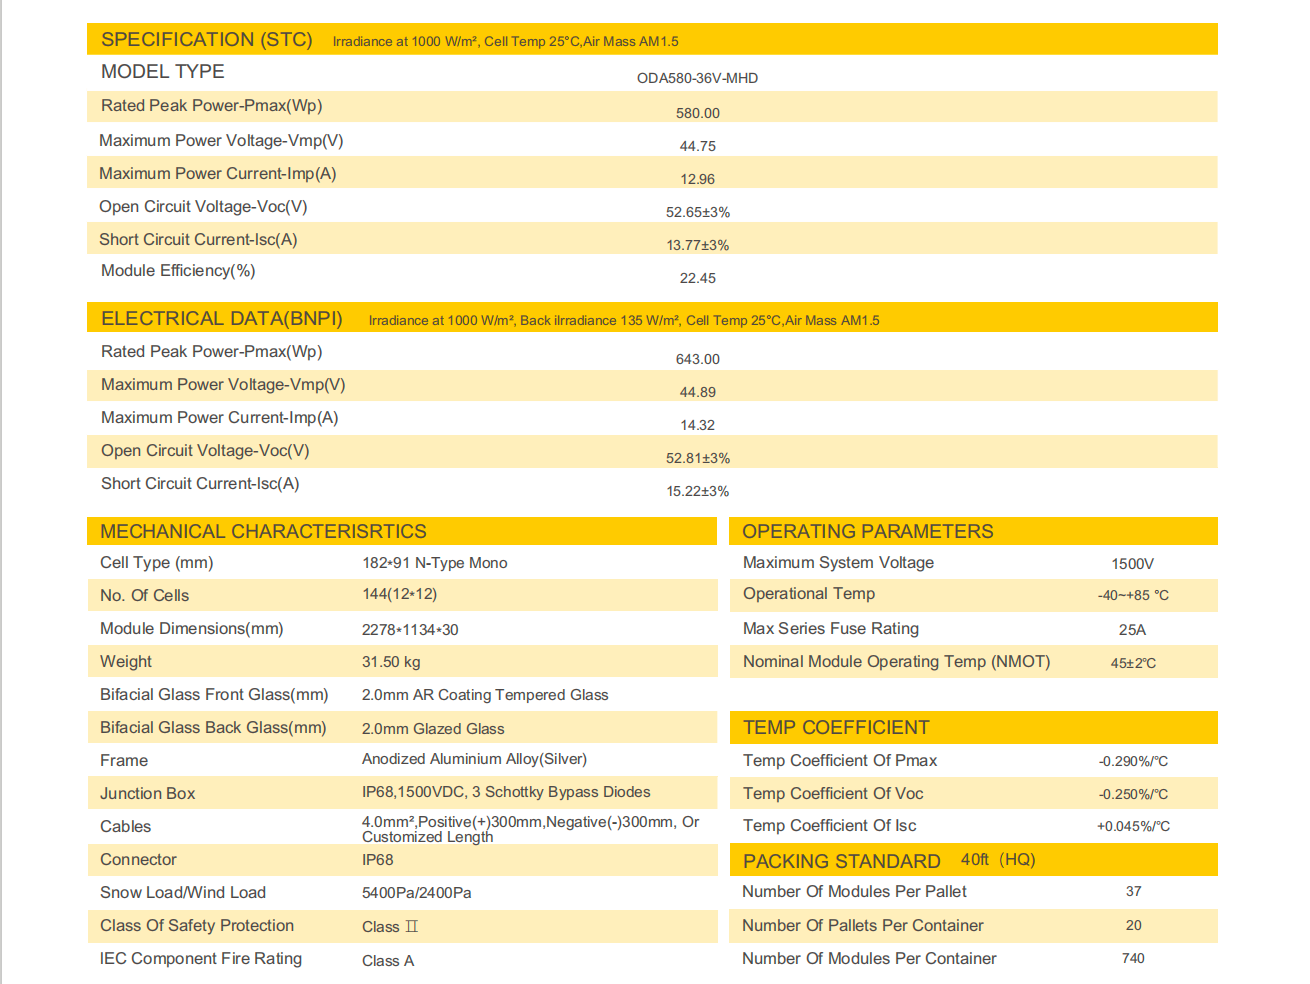Click the 'Junction Box' label

tap(147, 794)
